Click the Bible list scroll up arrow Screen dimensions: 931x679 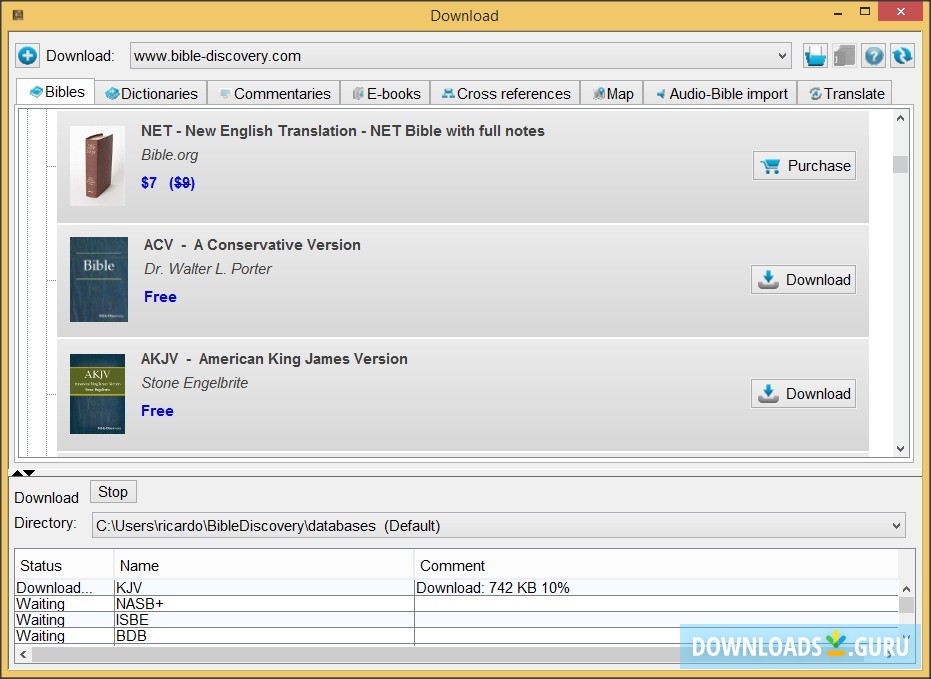[x=900, y=118]
